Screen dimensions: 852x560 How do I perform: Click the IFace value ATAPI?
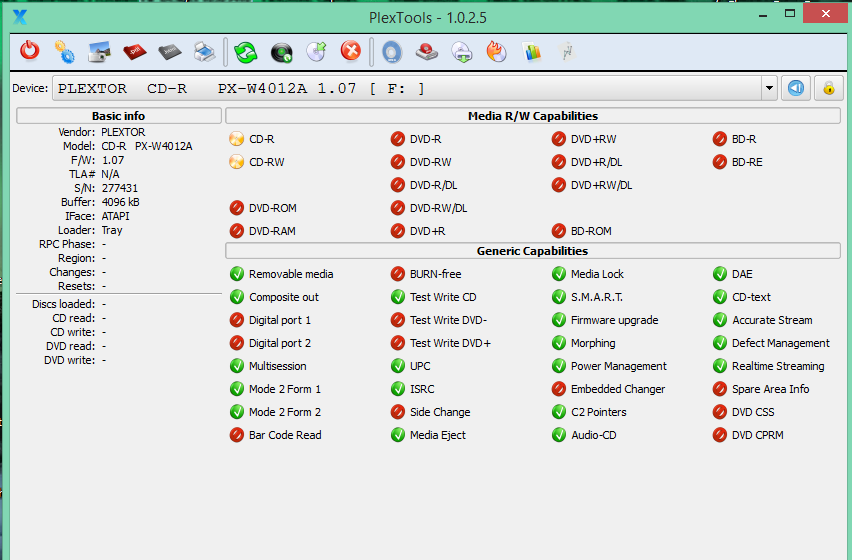[115, 216]
